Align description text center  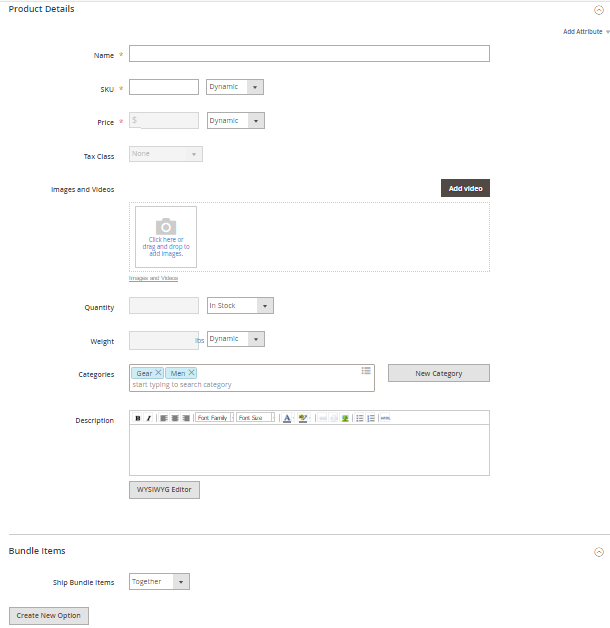pos(175,418)
